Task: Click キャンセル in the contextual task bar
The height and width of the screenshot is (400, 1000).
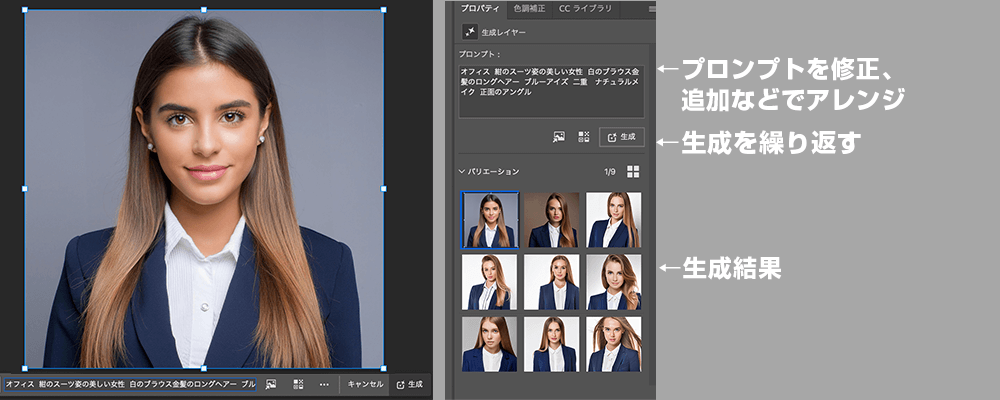Action: (x=365, y=384)
